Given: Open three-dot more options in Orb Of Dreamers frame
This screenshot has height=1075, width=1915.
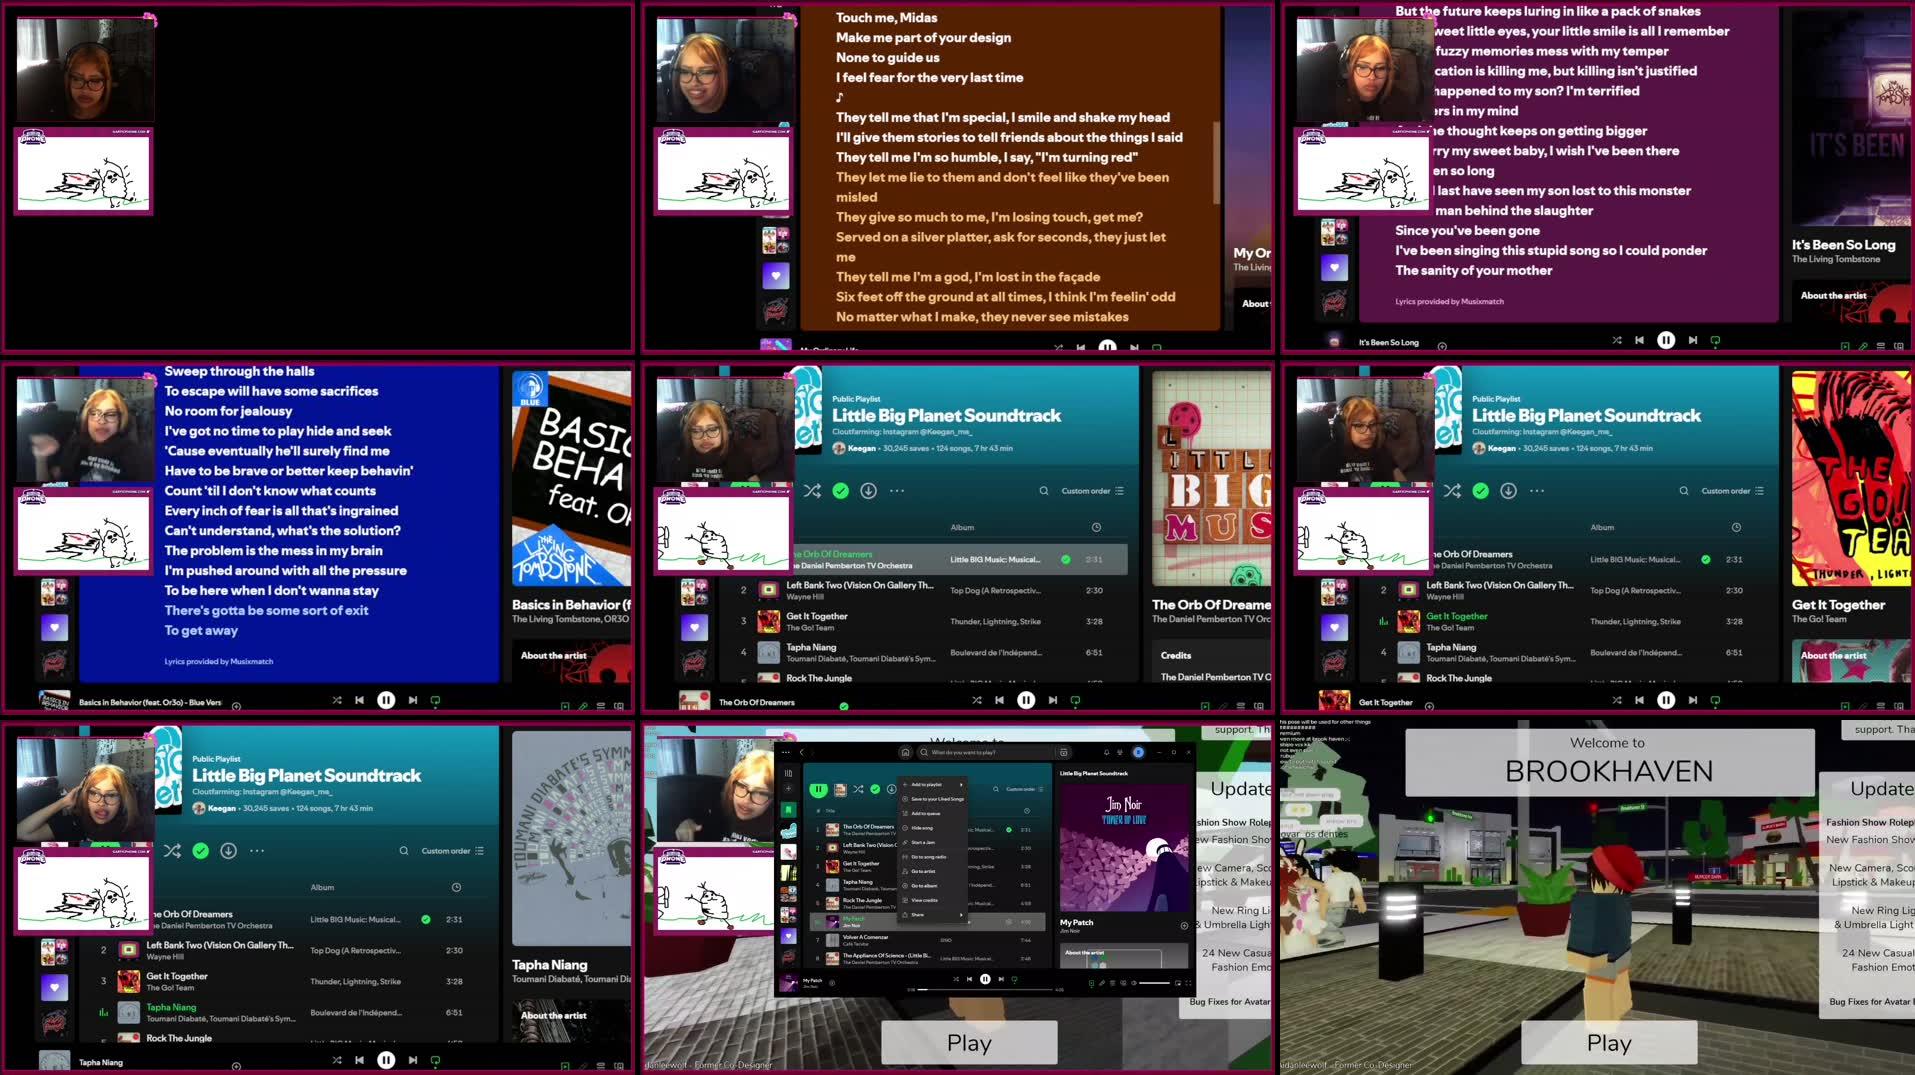Looking at the screenshot, I should coord(897,491).
